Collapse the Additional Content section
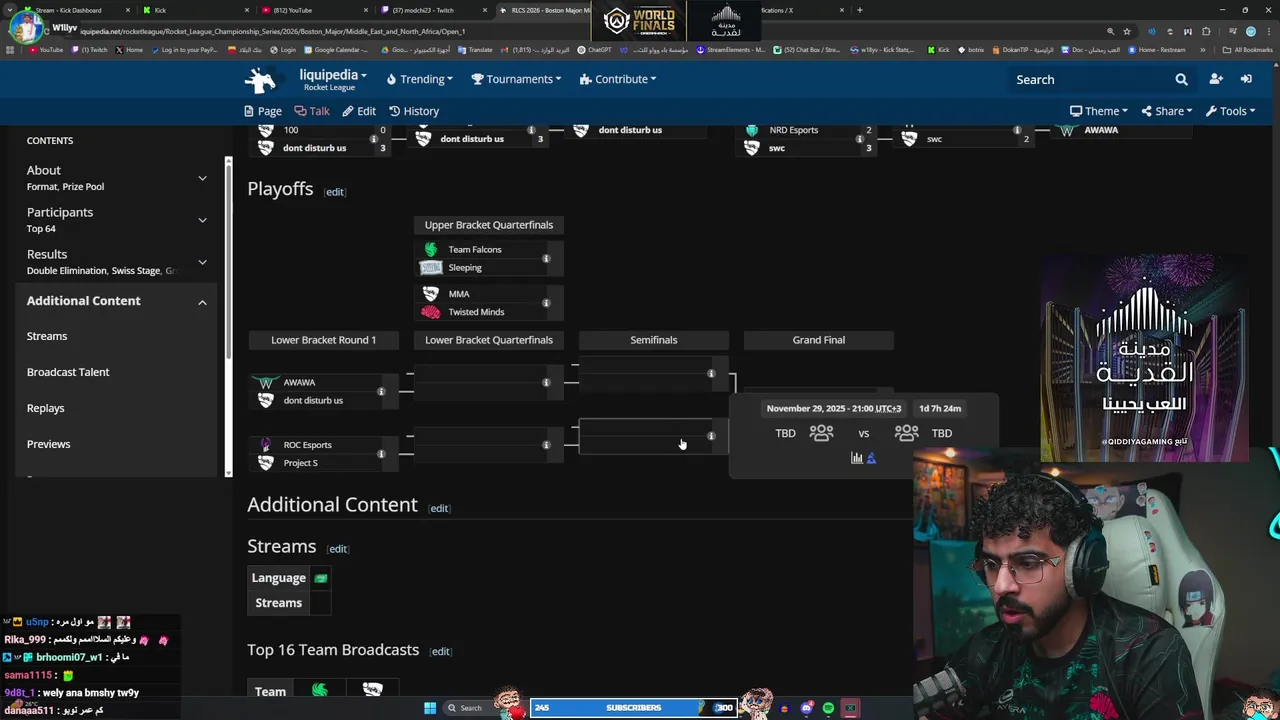The width and height of the screenshot is (1280, 720). pos(202,301)
